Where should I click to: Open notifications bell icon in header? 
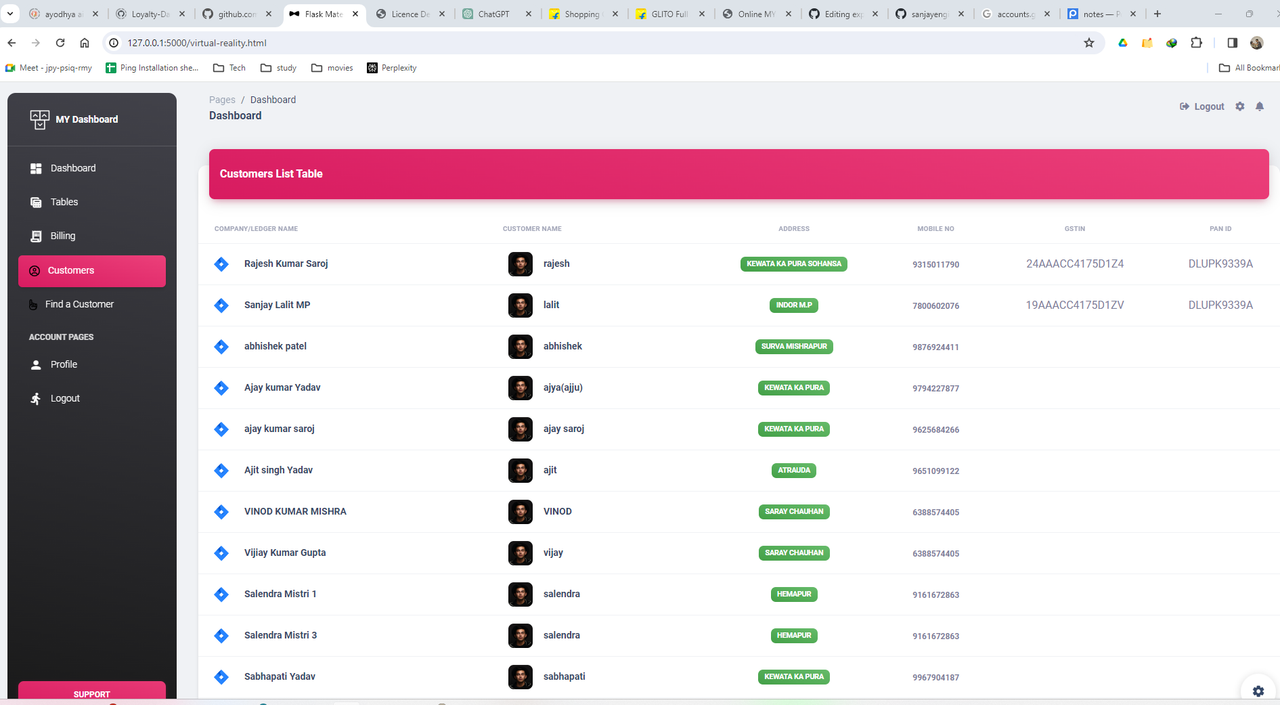point(1260,106)
